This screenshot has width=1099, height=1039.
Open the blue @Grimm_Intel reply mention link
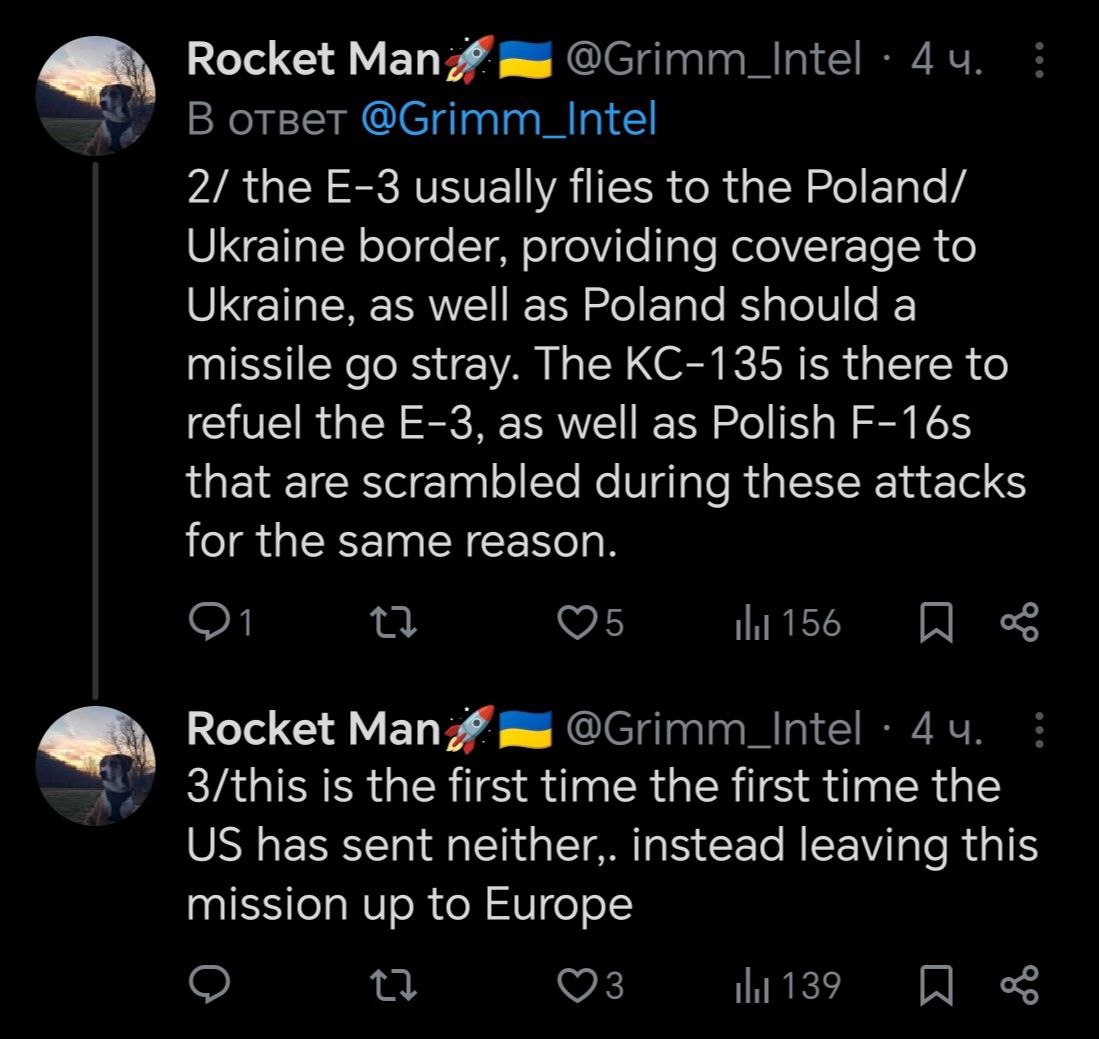tap(507, 120)
